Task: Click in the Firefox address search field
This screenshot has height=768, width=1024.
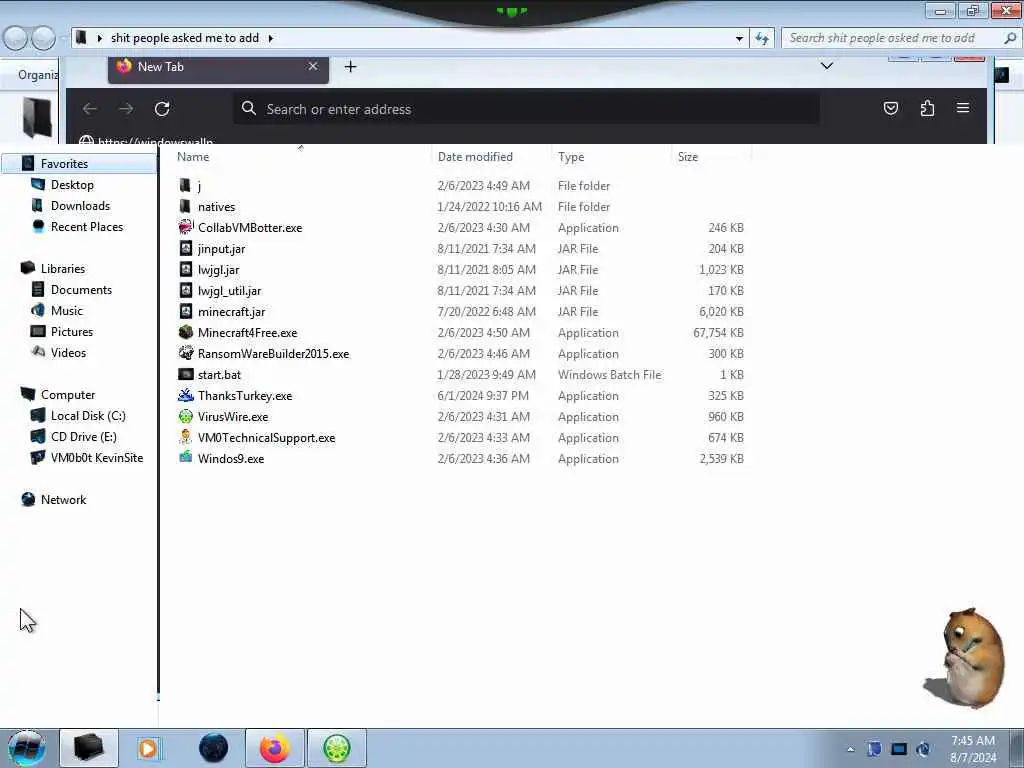Action: click(x=526, y=108)
